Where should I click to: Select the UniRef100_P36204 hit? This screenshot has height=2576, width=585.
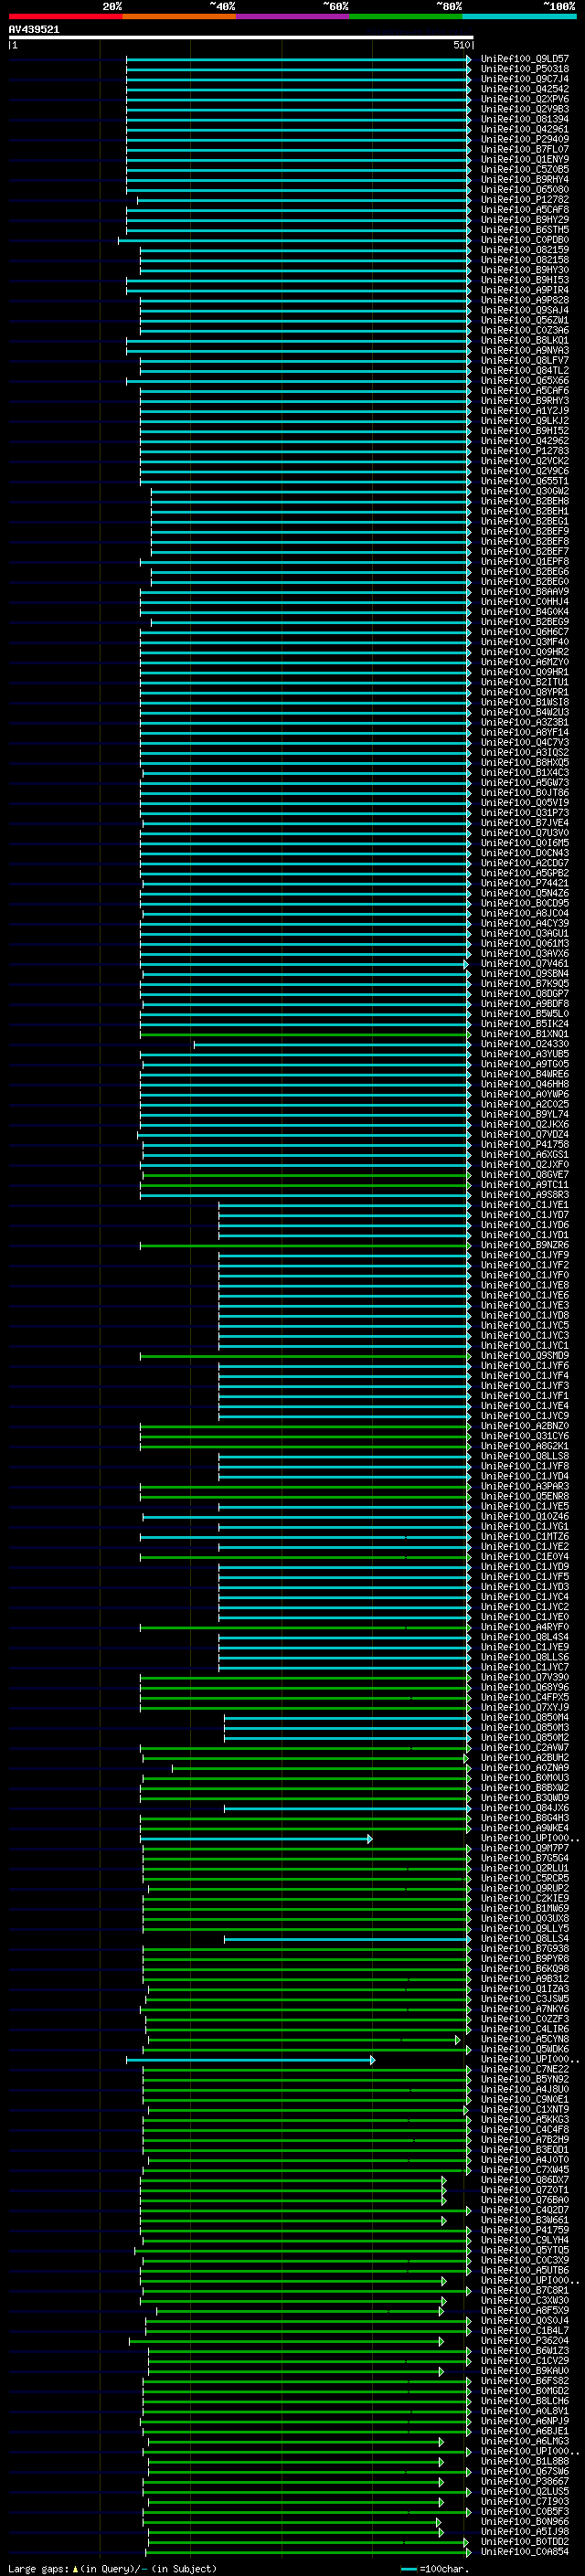(524, 2341)
